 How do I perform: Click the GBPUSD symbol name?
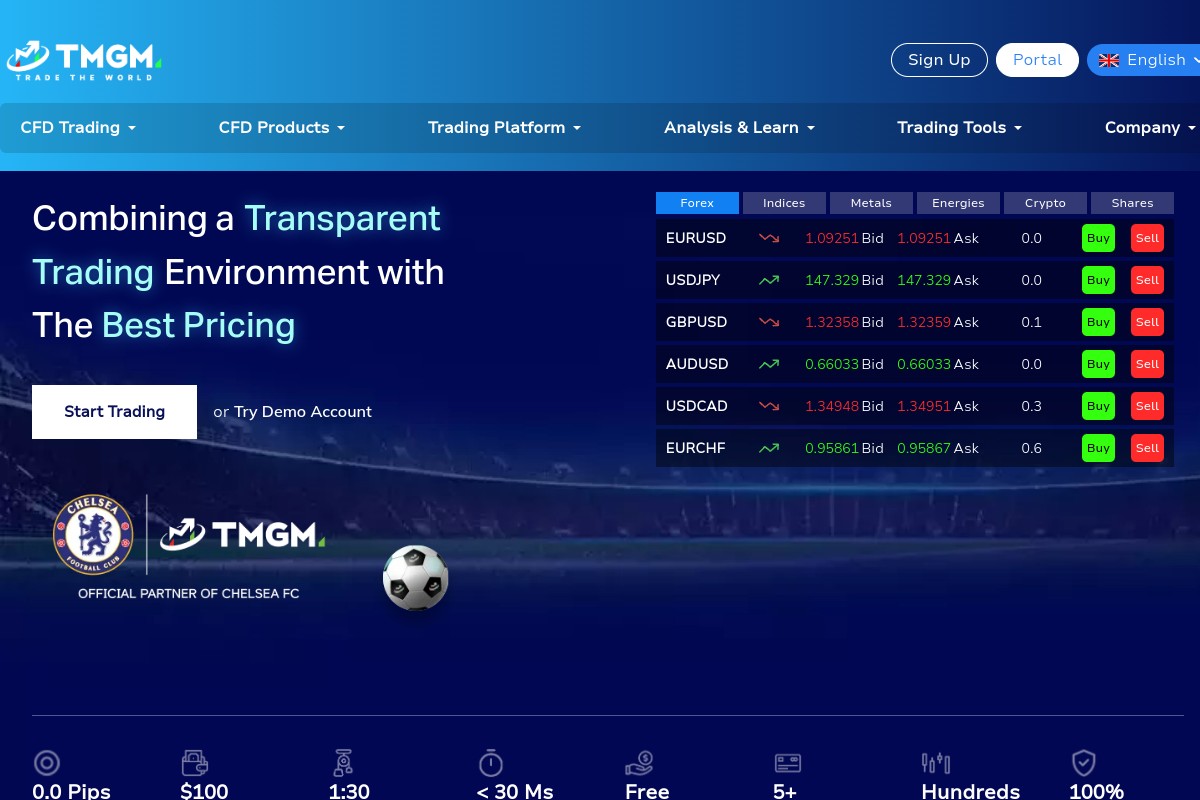click(697, 322)
